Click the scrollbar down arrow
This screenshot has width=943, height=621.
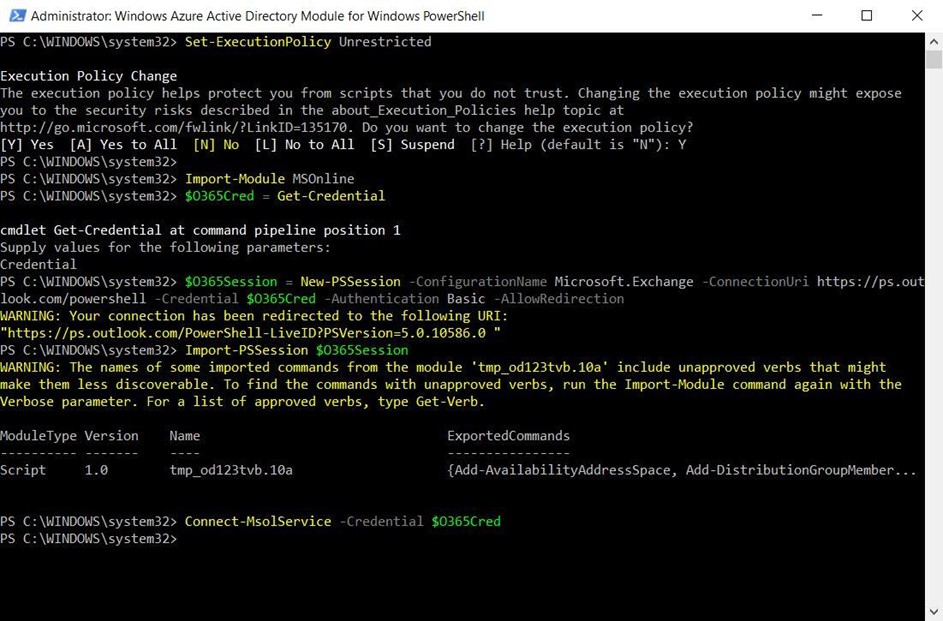point(934,612)
